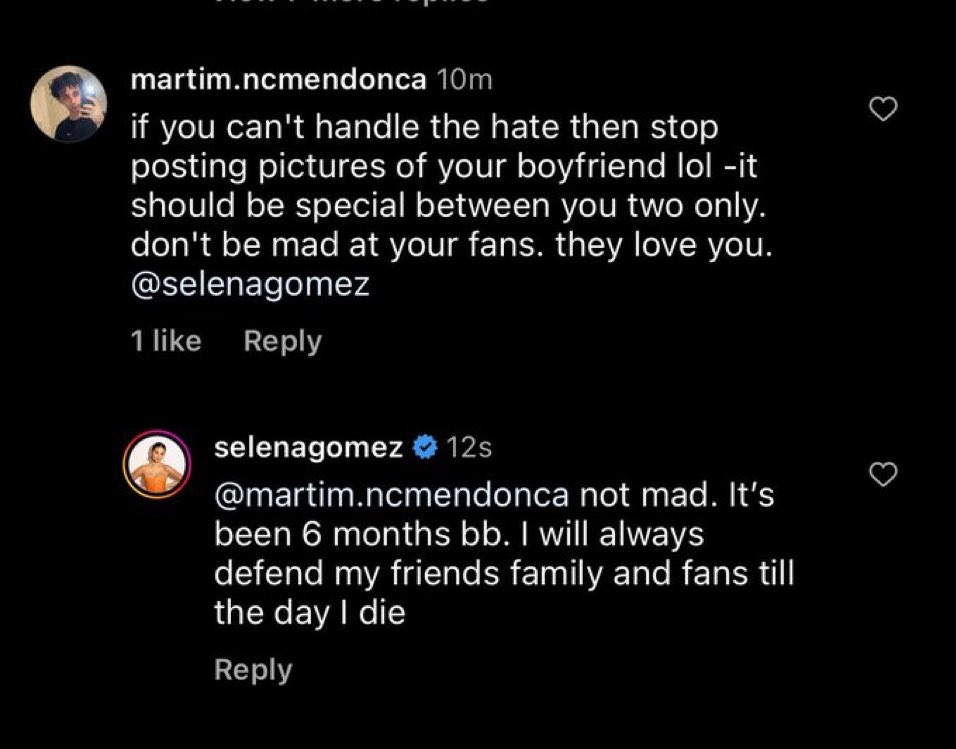This screenshot has width=956, height=749.
Task: Follow the @martim.ncmendonca mention in the reply
Action: tap(391, 495)
